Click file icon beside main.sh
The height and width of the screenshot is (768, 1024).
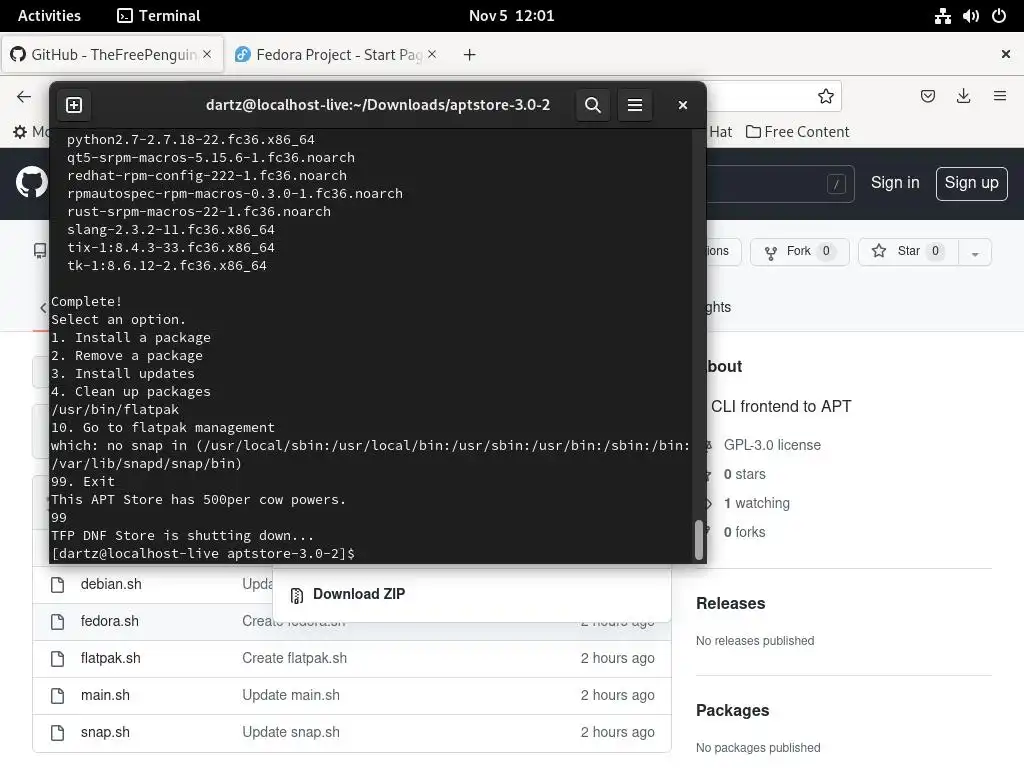(57, 696)
